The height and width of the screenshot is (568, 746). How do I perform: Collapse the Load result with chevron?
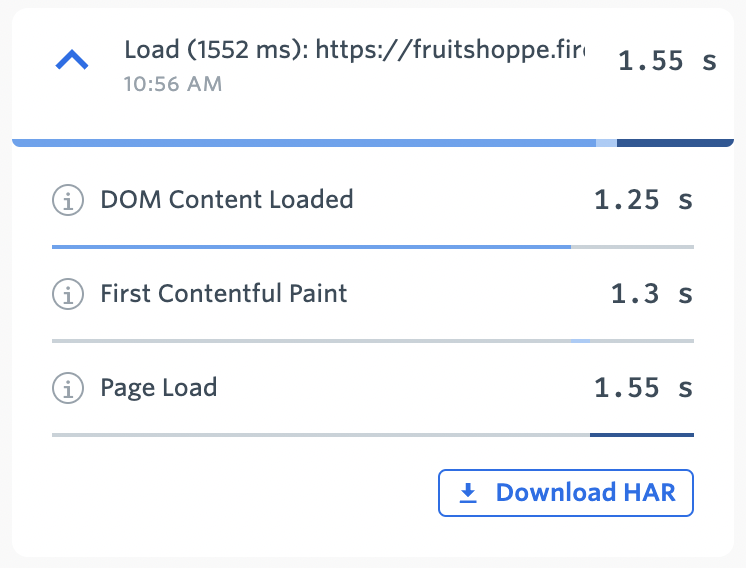click(x=72, y=60)
